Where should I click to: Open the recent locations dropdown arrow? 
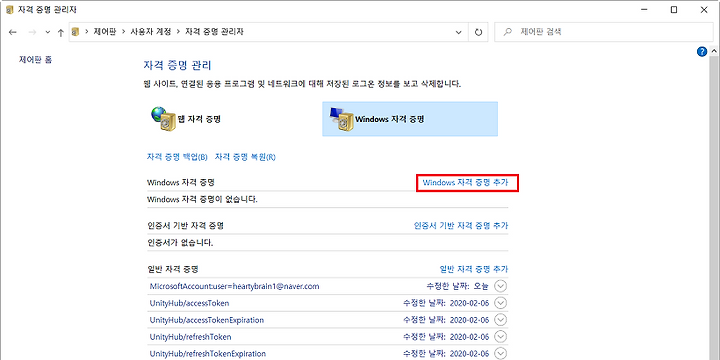48,32
